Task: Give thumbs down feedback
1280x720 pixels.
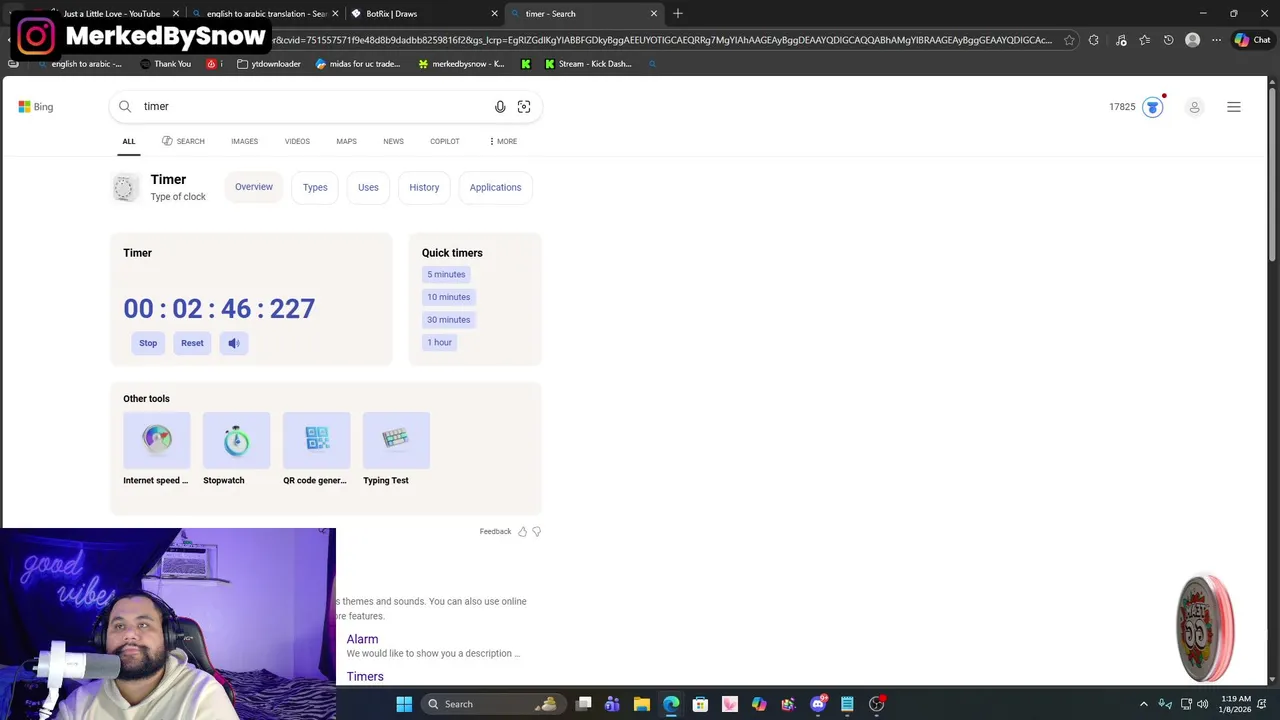Action: click(537, 532)
